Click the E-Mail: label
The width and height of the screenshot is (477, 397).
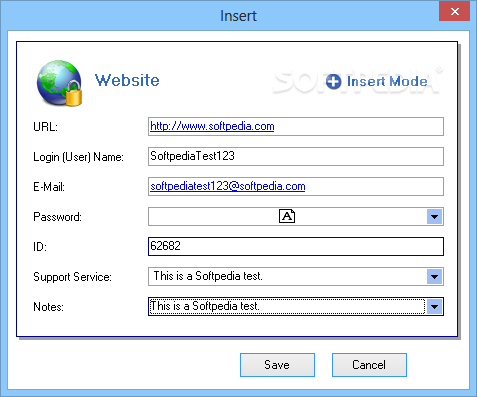coord(49,187)
